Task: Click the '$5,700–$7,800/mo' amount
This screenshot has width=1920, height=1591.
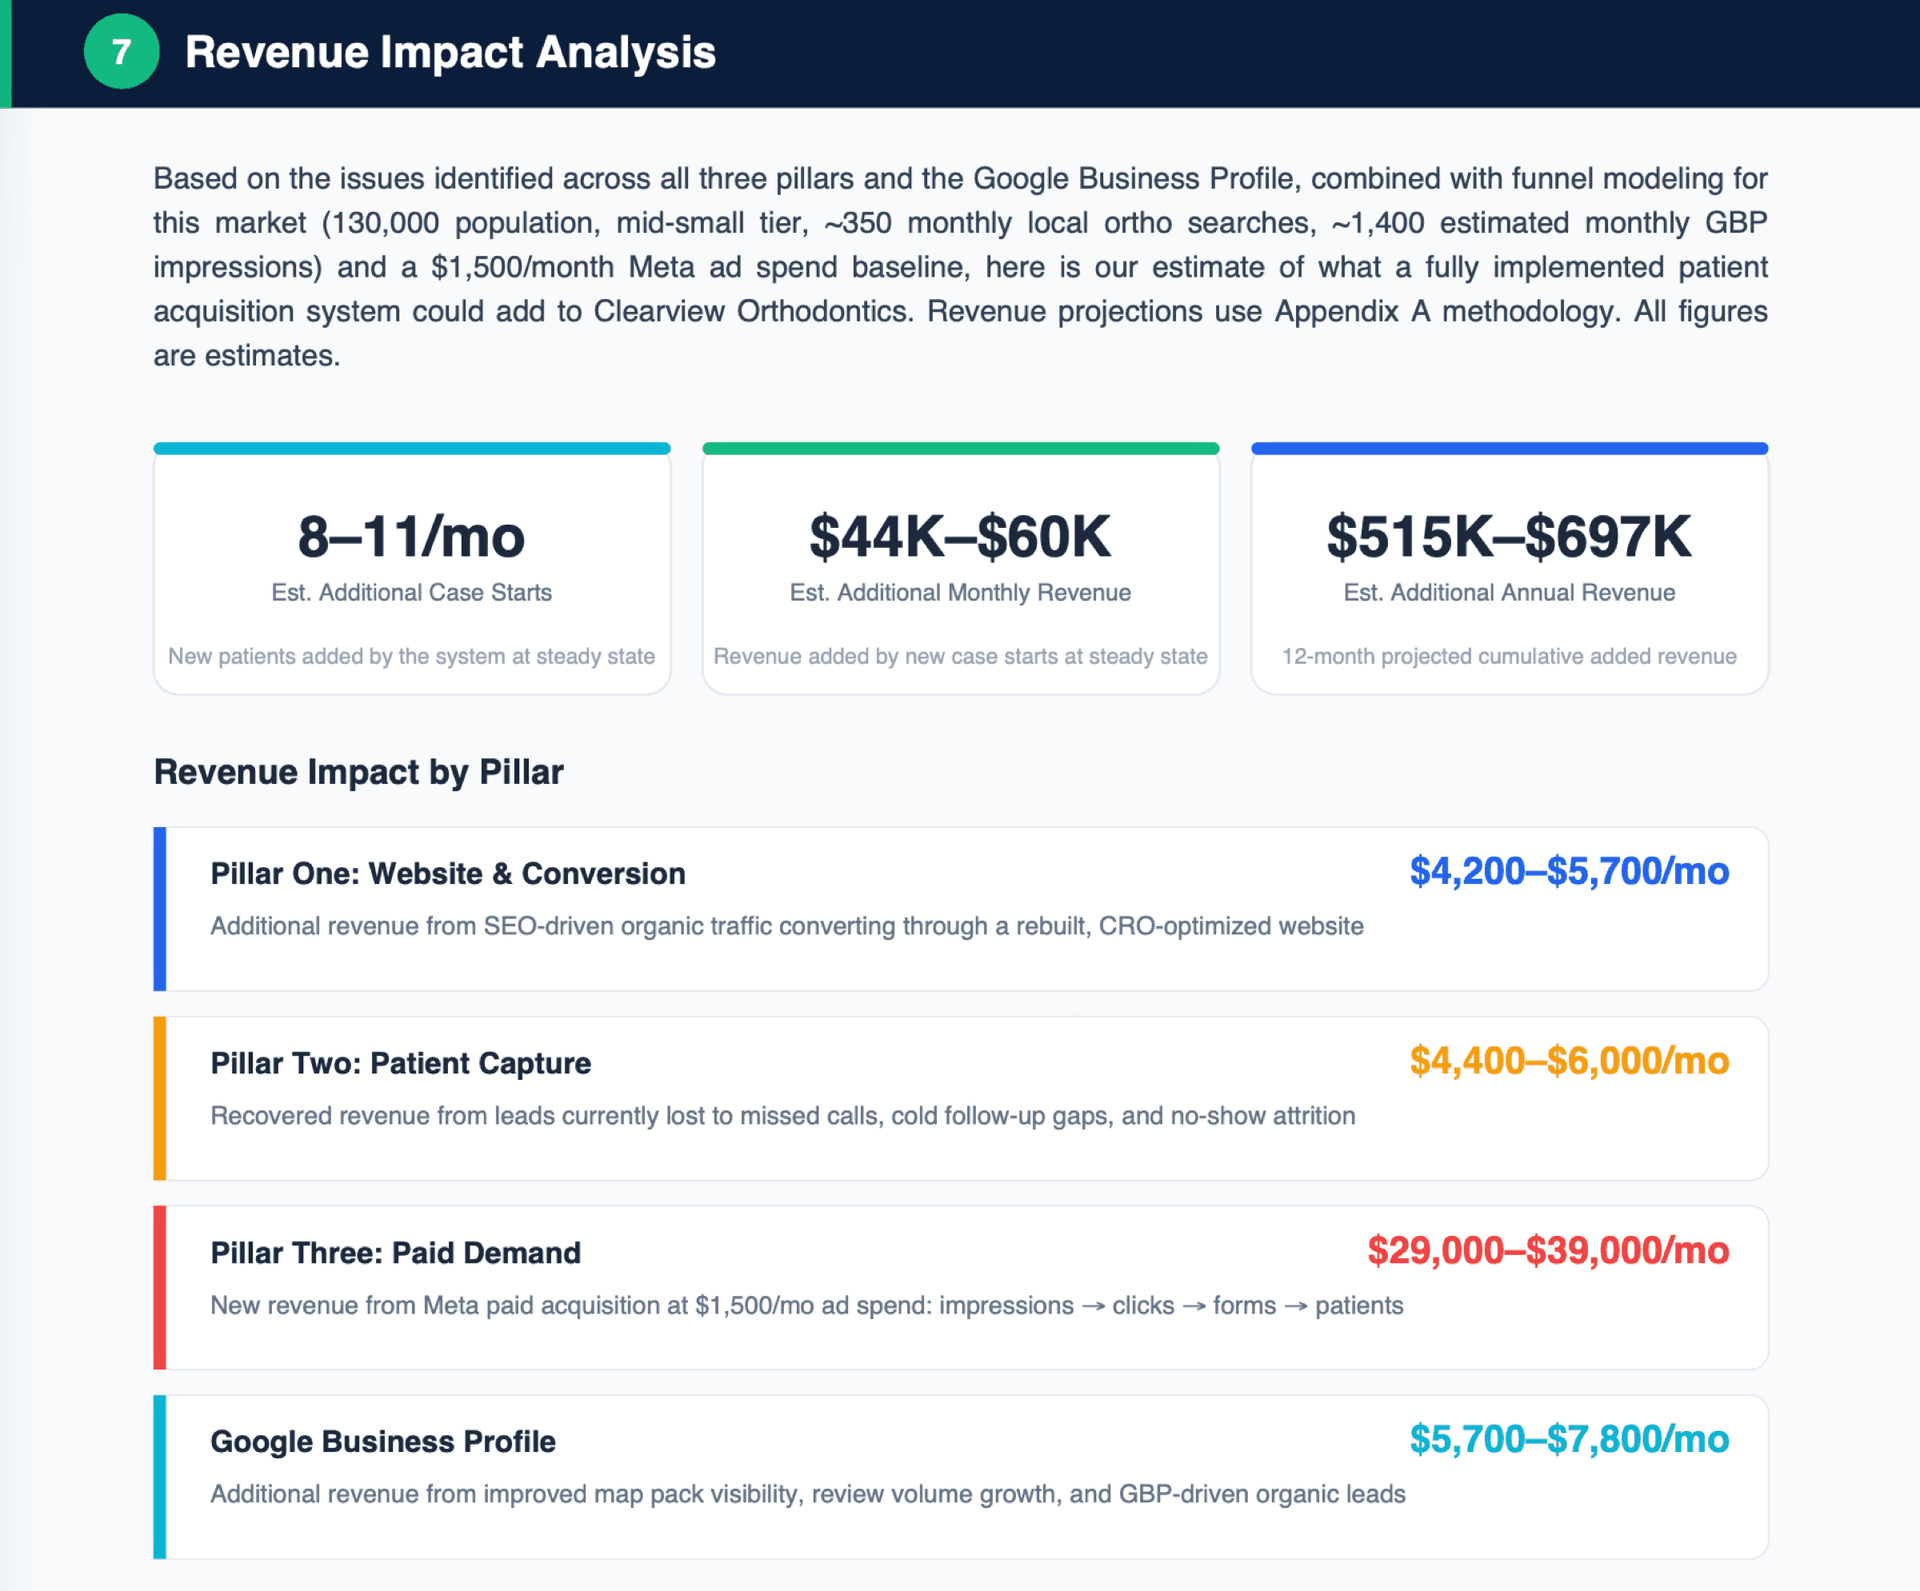Action: (x=1569, y=1440)
